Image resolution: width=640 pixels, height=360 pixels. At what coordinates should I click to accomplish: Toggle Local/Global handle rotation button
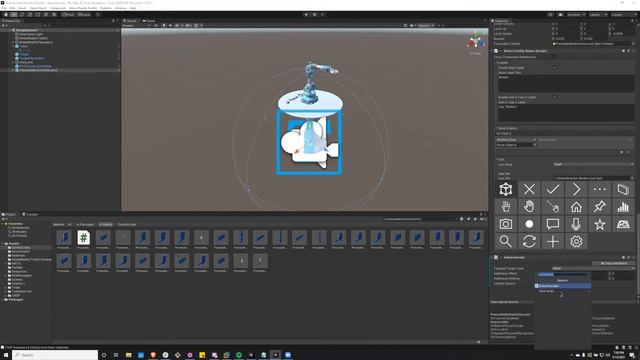(84, 15)
